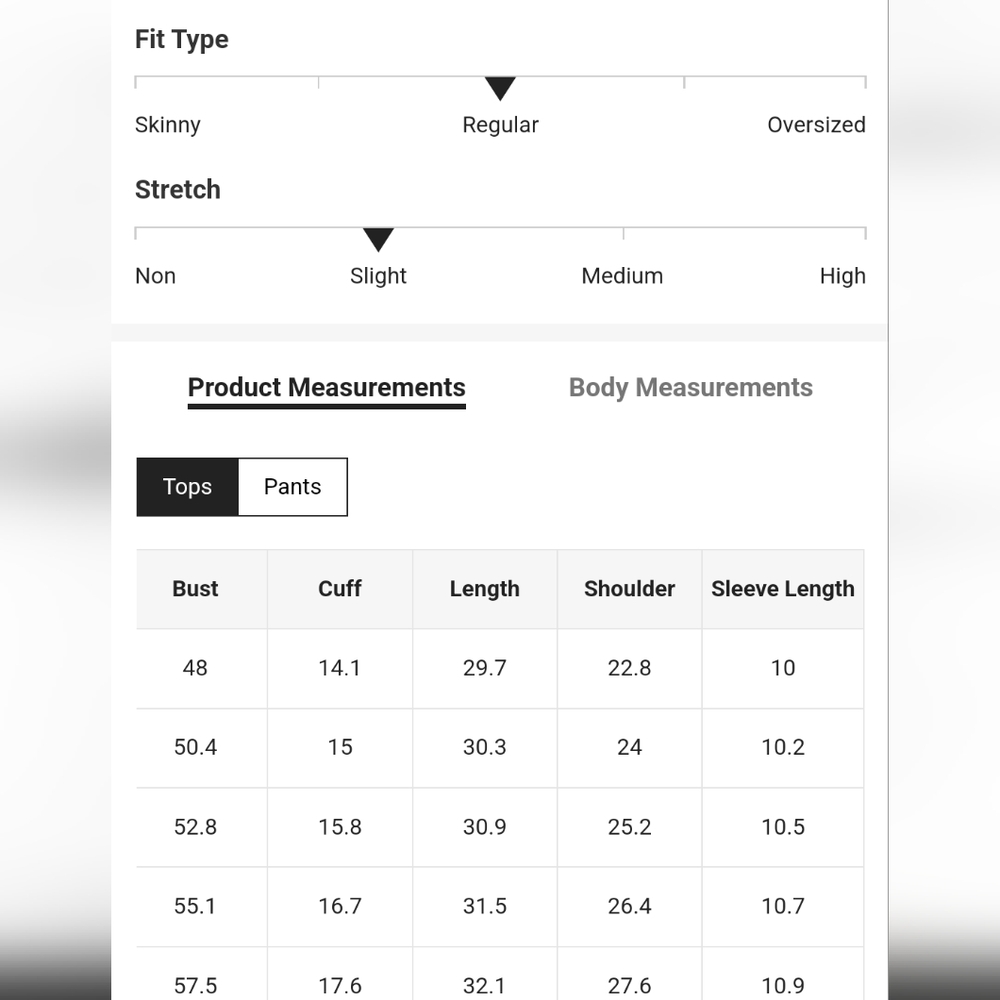The width and height of the screenshot is (1000, 1000).
Task: Click the Cuff column header
Action: (340, 589)
